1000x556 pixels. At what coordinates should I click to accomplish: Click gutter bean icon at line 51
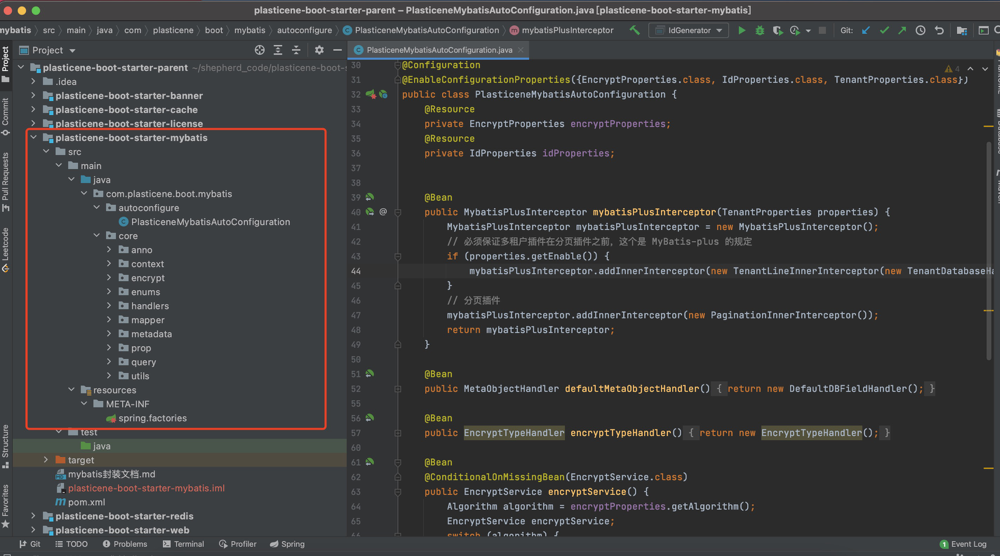click(x=370, y=374)
